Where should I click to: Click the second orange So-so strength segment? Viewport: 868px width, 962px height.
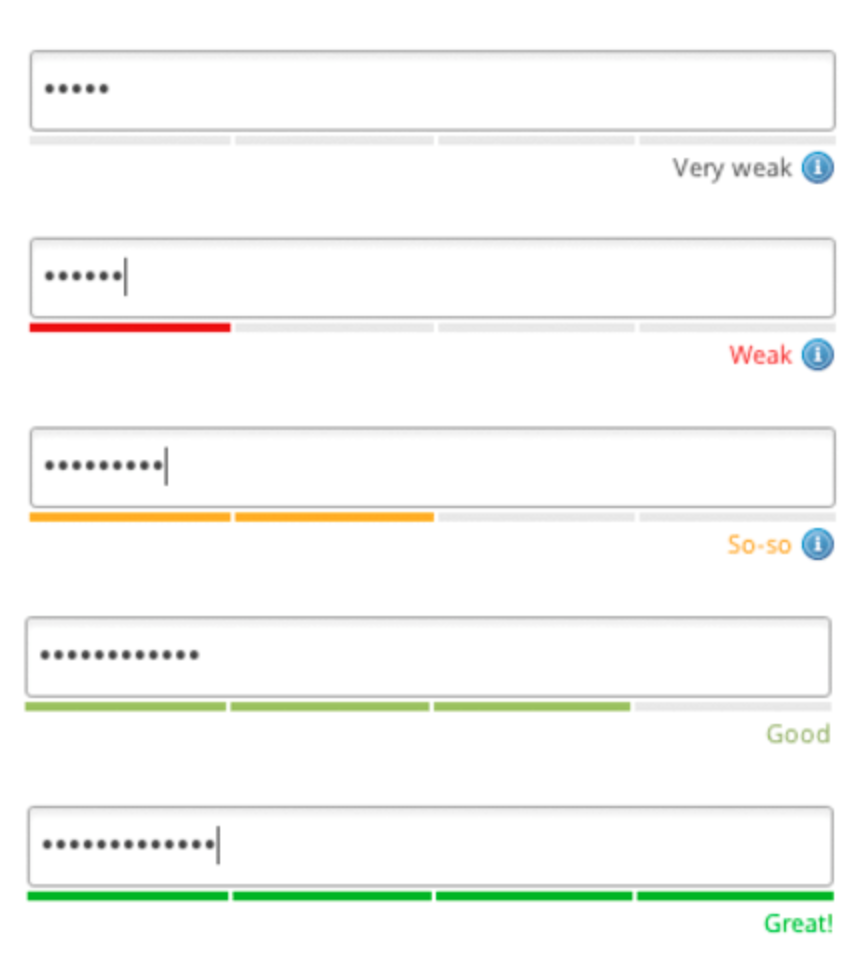pos(334,517)
